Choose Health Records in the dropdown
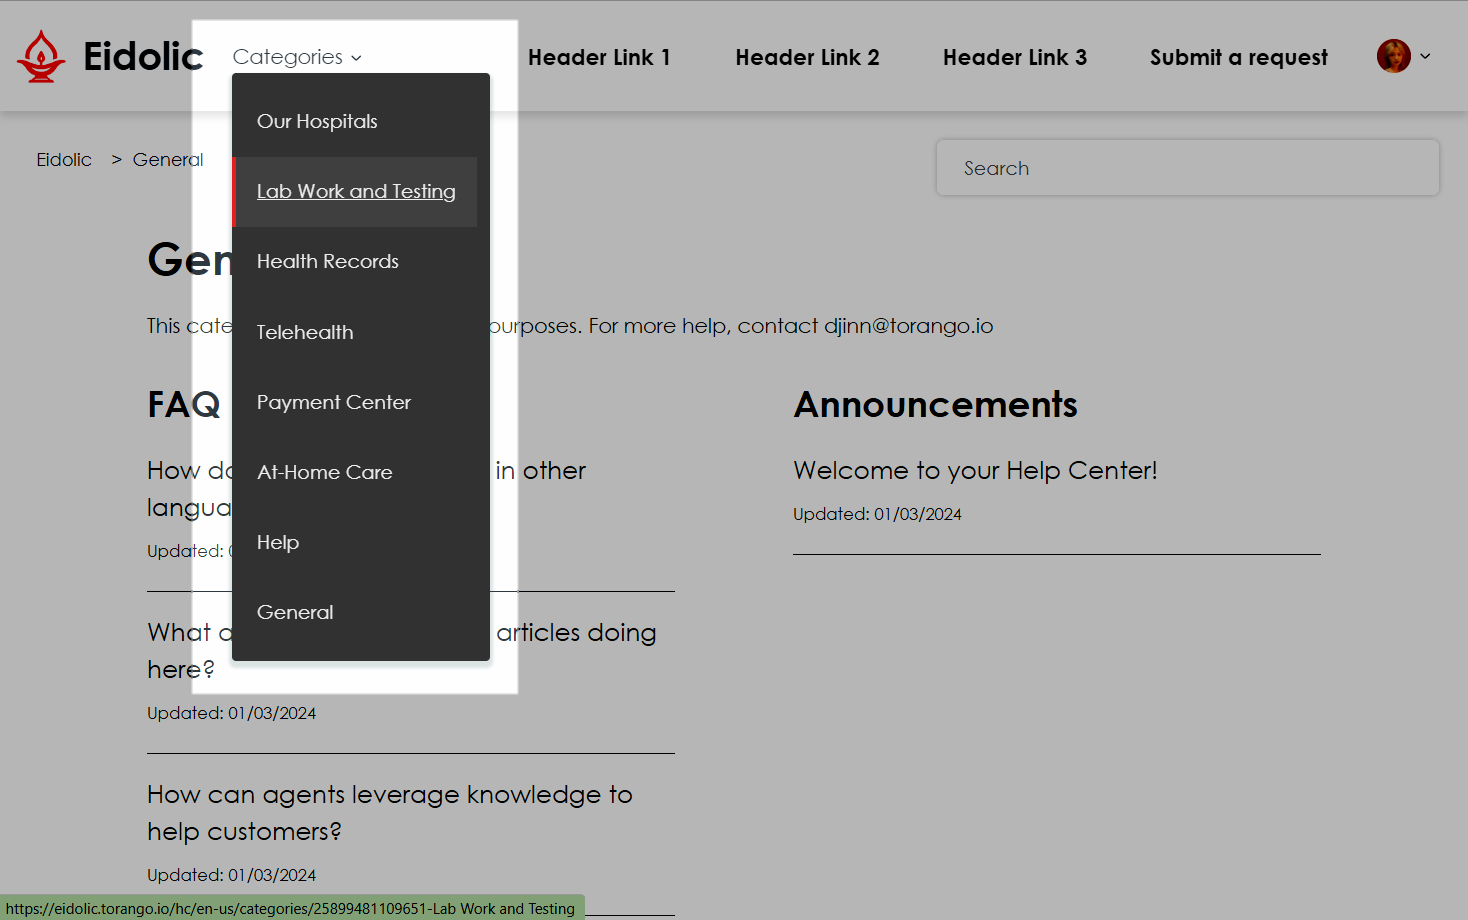The width and height of the screenshot is (1468, 920). click(327, 261)
